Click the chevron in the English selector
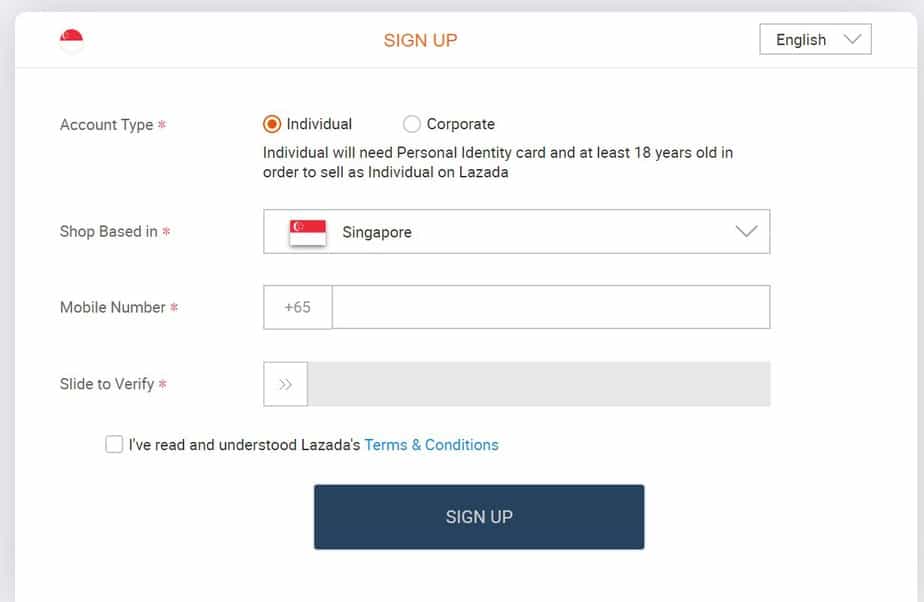The height and width of the screenshot is (602, 924). point(852,40)
